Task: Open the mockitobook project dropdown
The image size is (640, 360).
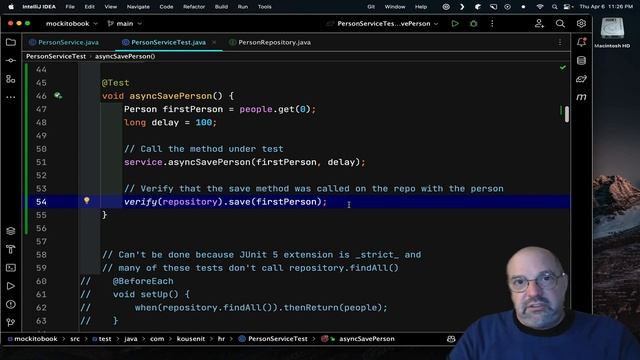Action: pyautogui.click(x=71, y=24)
